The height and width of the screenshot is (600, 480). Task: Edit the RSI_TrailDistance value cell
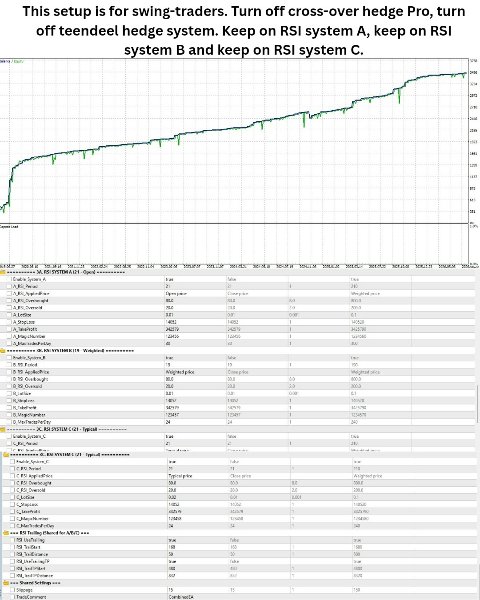pyautogui.click(x=198, y=554)
